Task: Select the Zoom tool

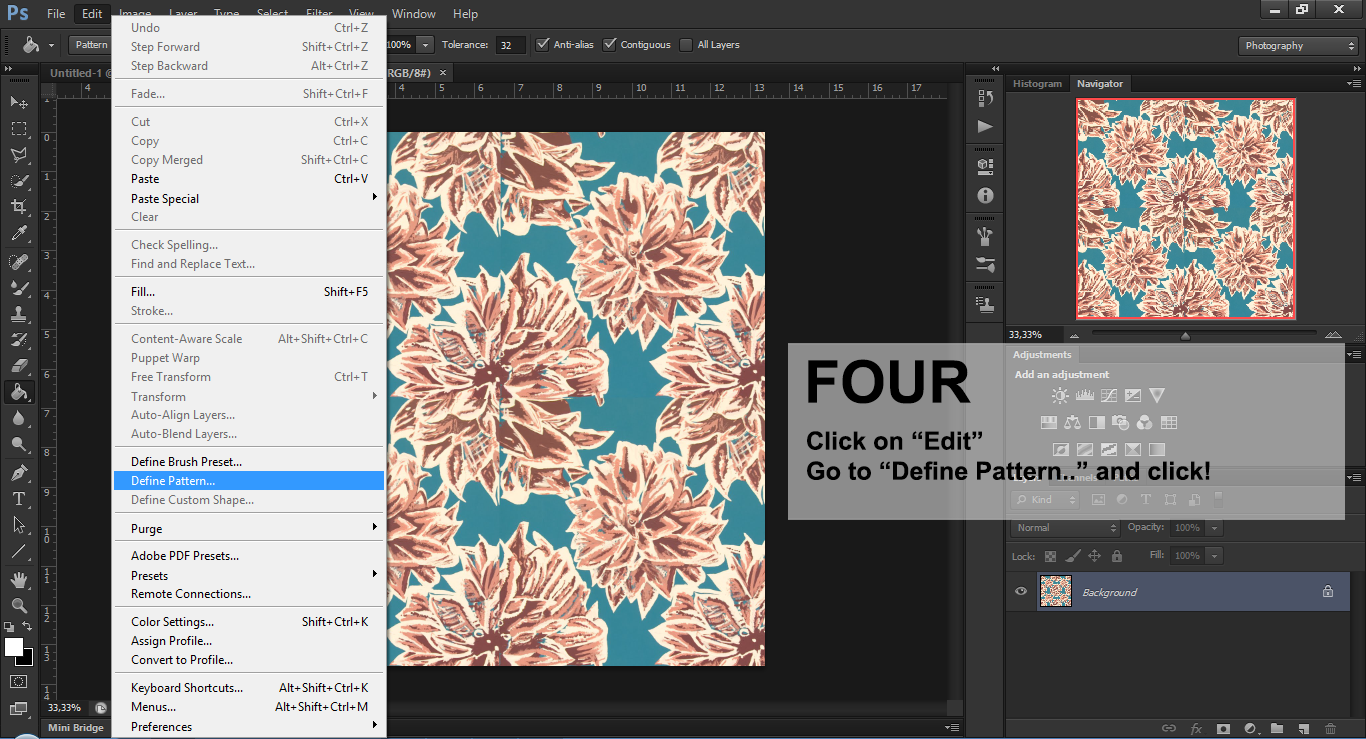Action: click(x=19, y=605)
